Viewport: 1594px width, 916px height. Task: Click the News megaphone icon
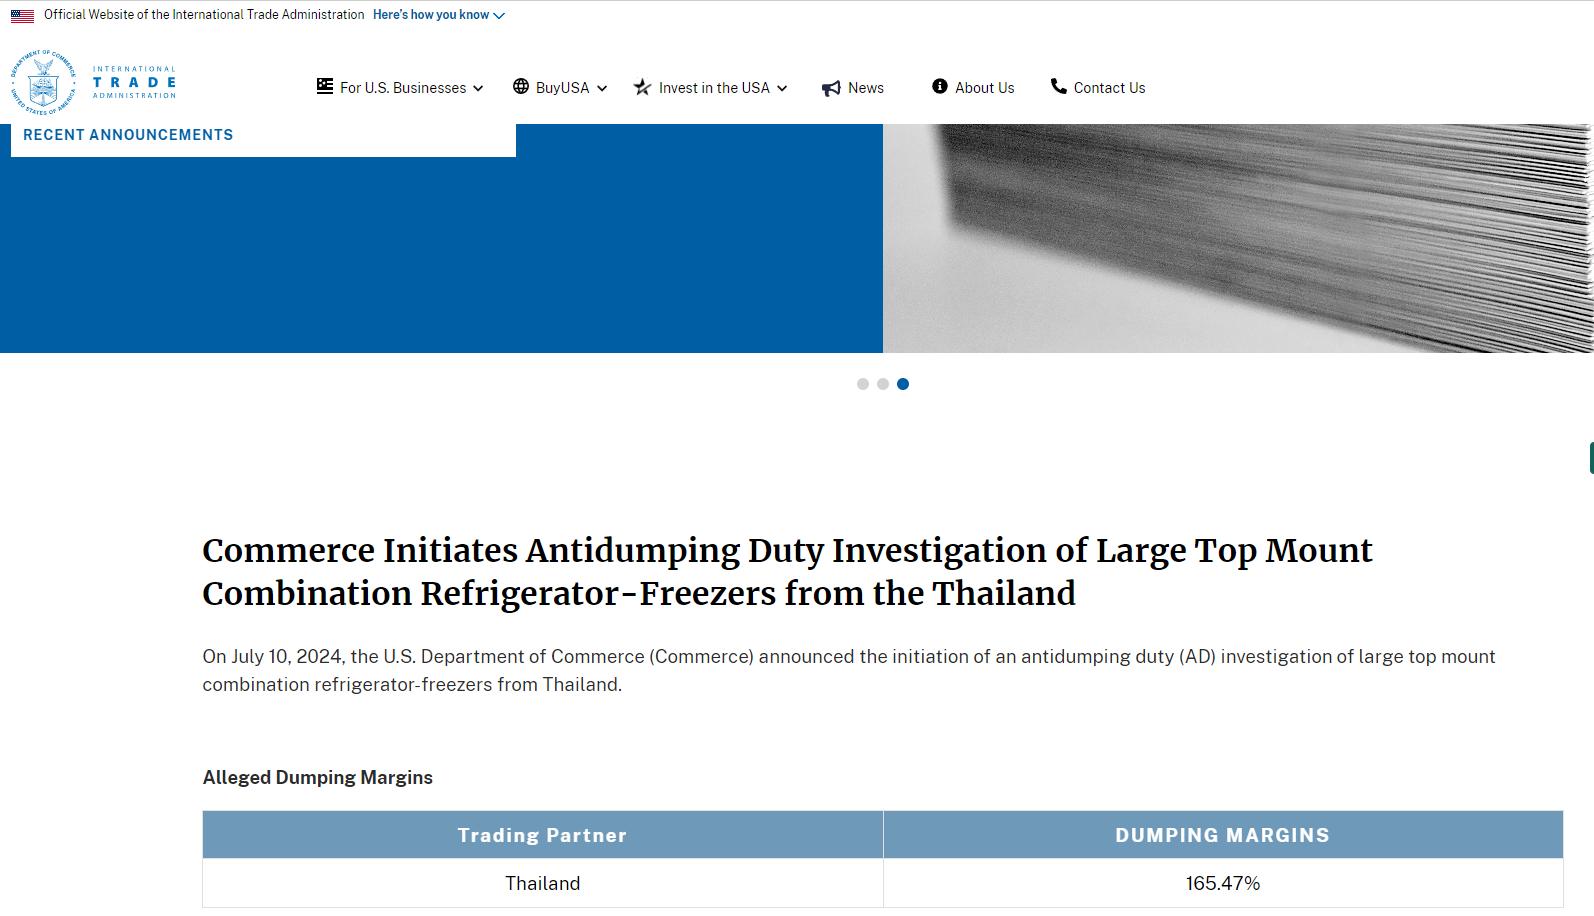pos(831,88)
